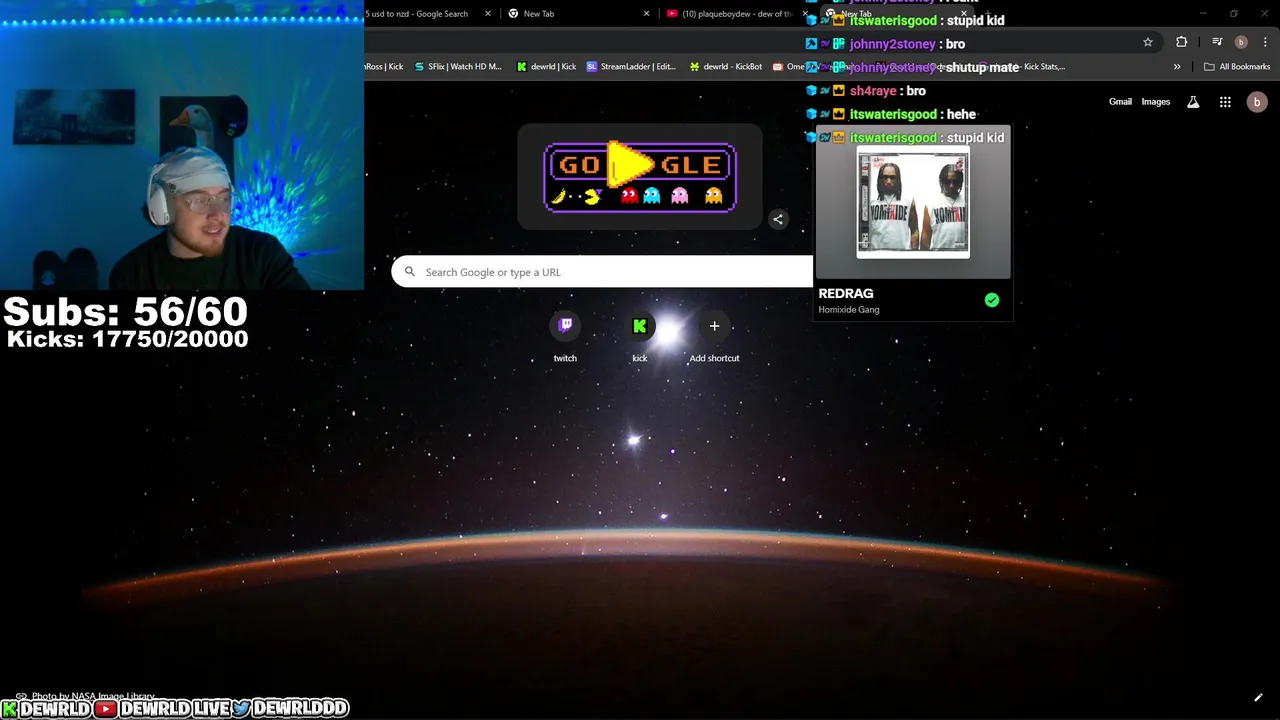The image size is (1280, 720).
Task: Open the Extensions puzzle icon
Action: [x=1182, y=42]
